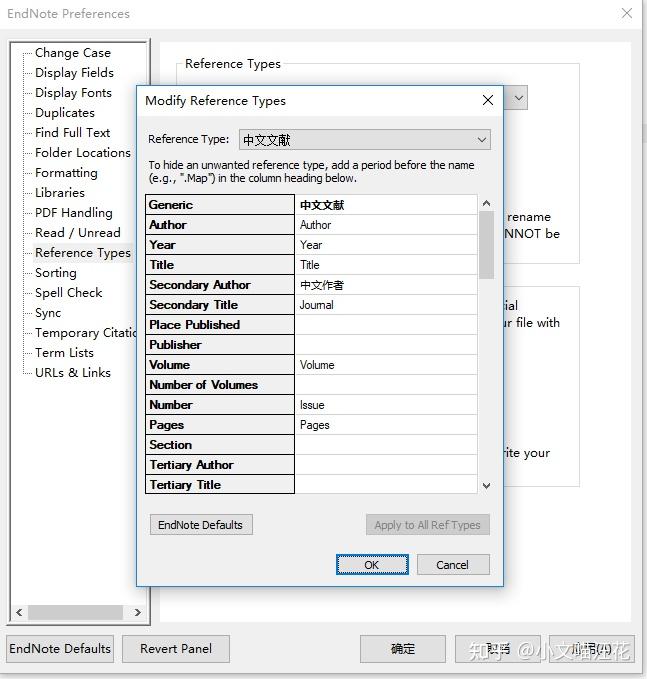Click scroll-down arrow of the field table

coord(486,486)
